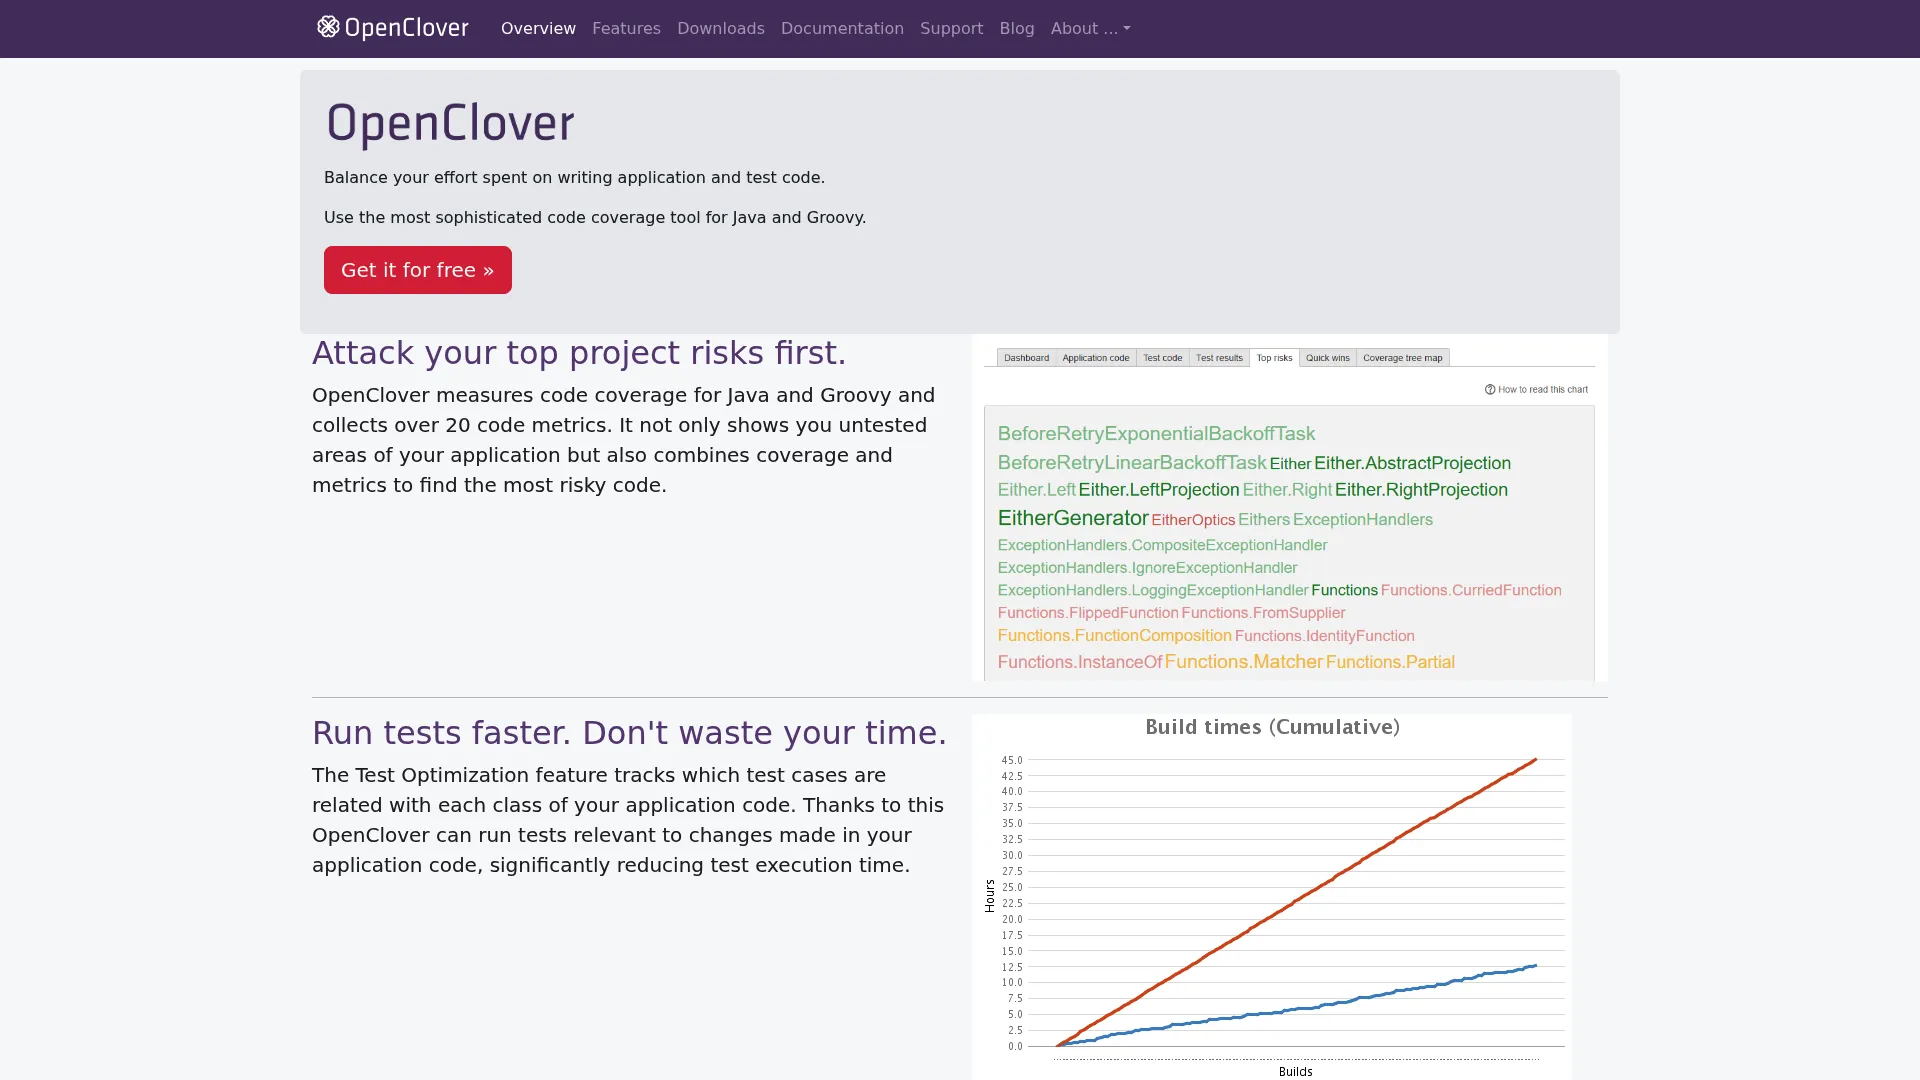Screen dimensions: 1920x1080
Task: Click 'Use the most sophisticated code coverage tool' text
Action: pos(594,218)
